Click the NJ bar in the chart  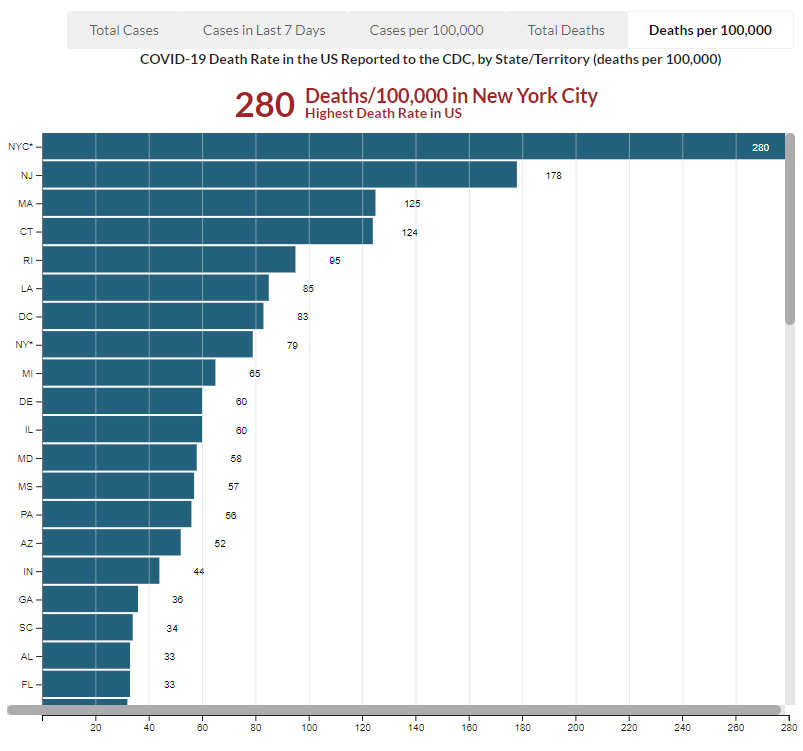pos(280,175)
